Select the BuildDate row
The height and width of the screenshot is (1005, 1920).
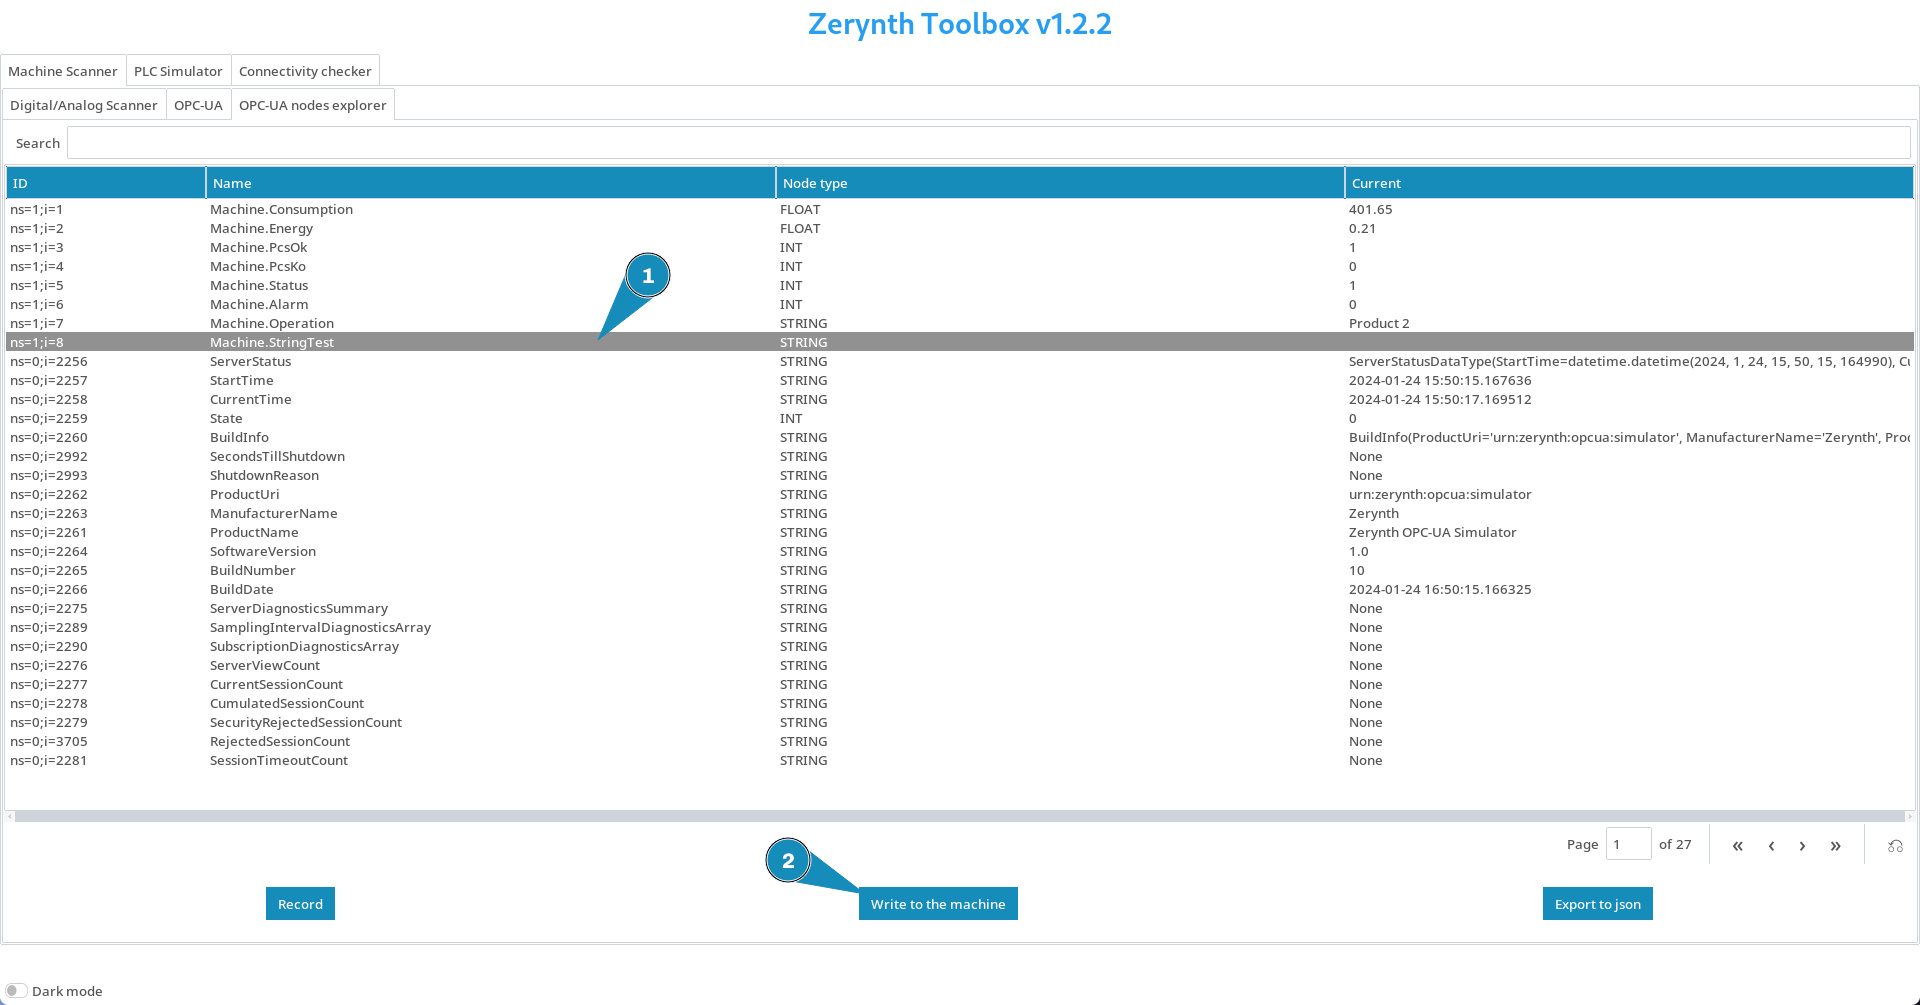point(960,589)
